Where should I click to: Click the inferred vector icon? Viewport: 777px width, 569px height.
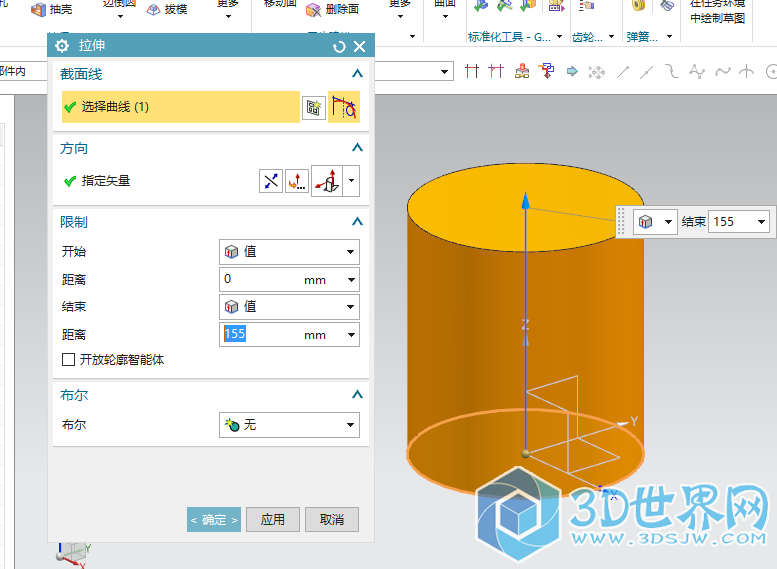[x=328, y=181]
